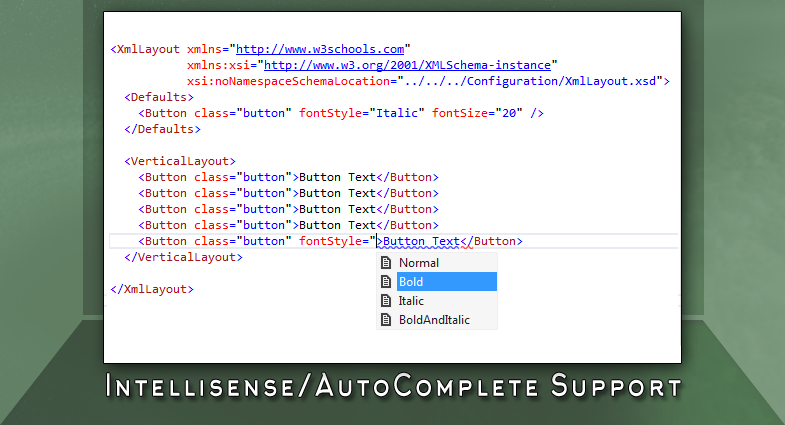The width and height of the screenshot is (785, 425).
Task: Select BoldAndItalic autocomplete option
Action: click(x=447, y=320)
